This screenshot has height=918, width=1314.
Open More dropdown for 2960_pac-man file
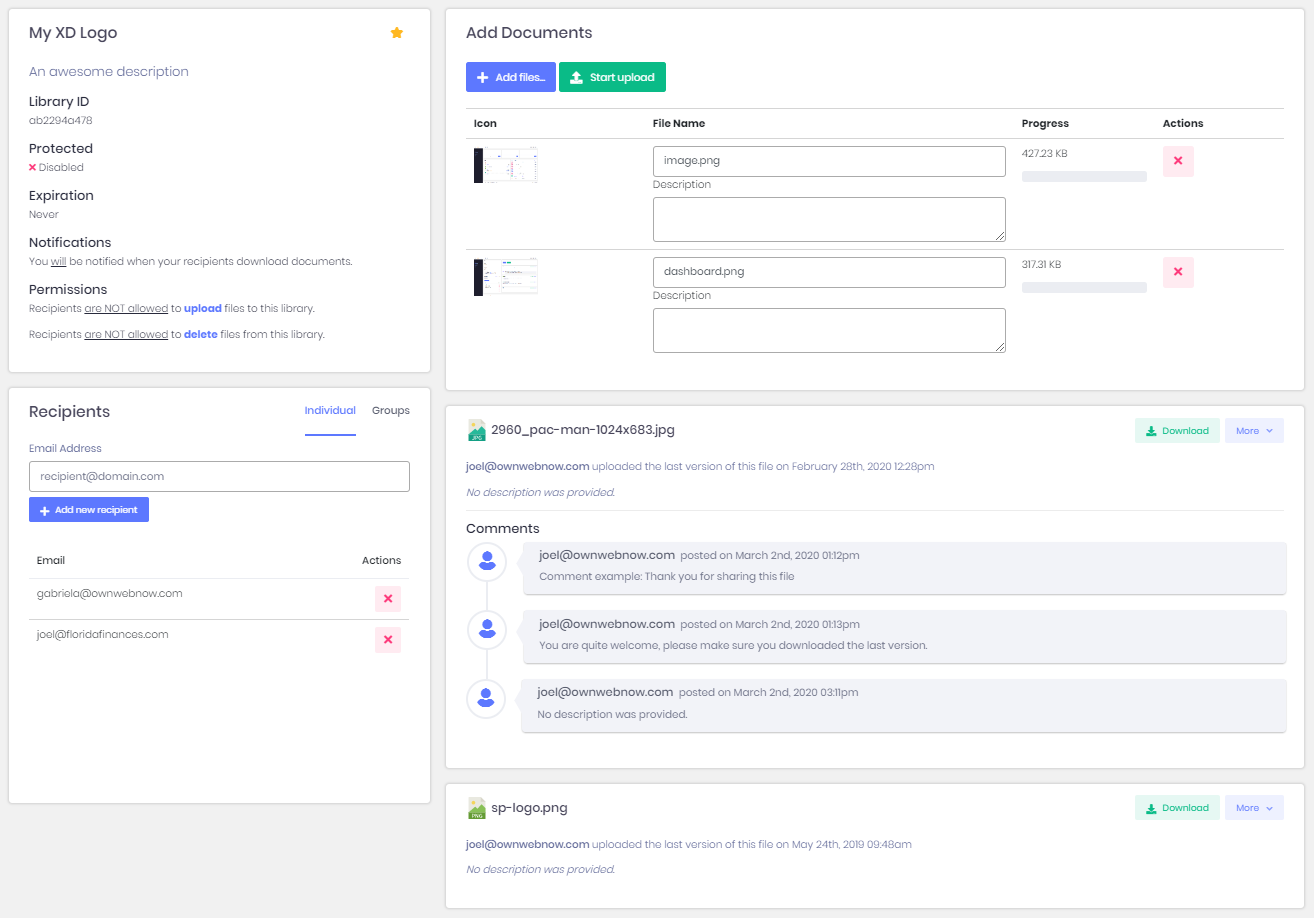[x=1253, y=431]
